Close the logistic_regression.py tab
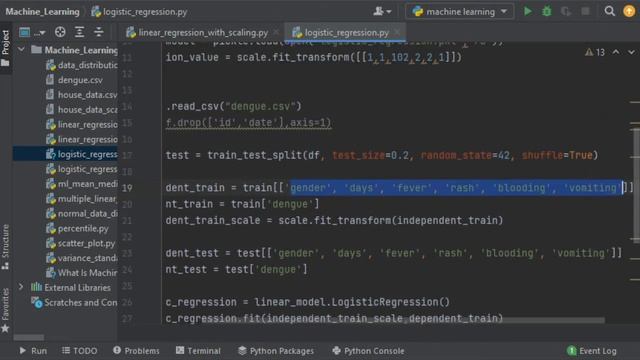Viewport: 640px width, 360px height. pos(397,32)
